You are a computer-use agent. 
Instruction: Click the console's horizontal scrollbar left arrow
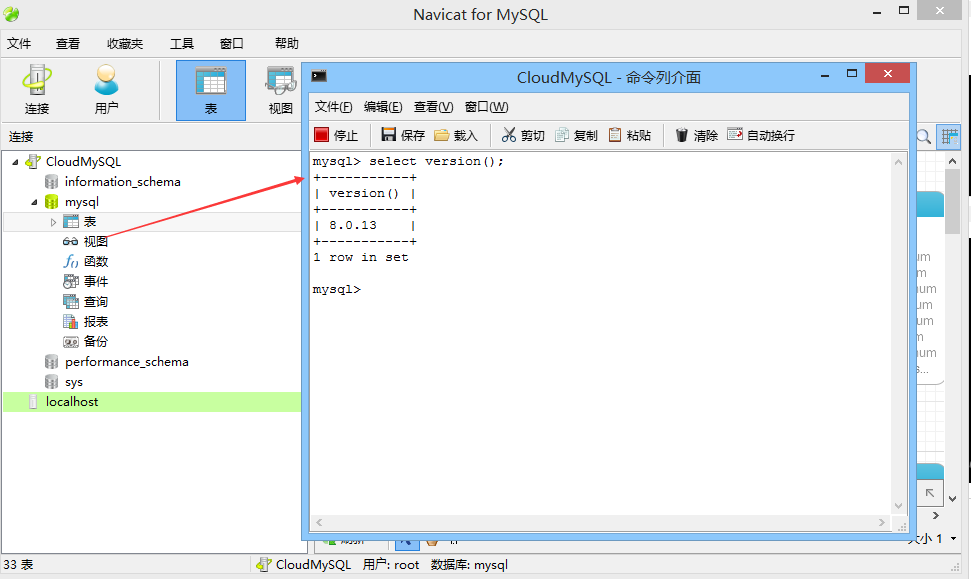(x=319, y=523)
